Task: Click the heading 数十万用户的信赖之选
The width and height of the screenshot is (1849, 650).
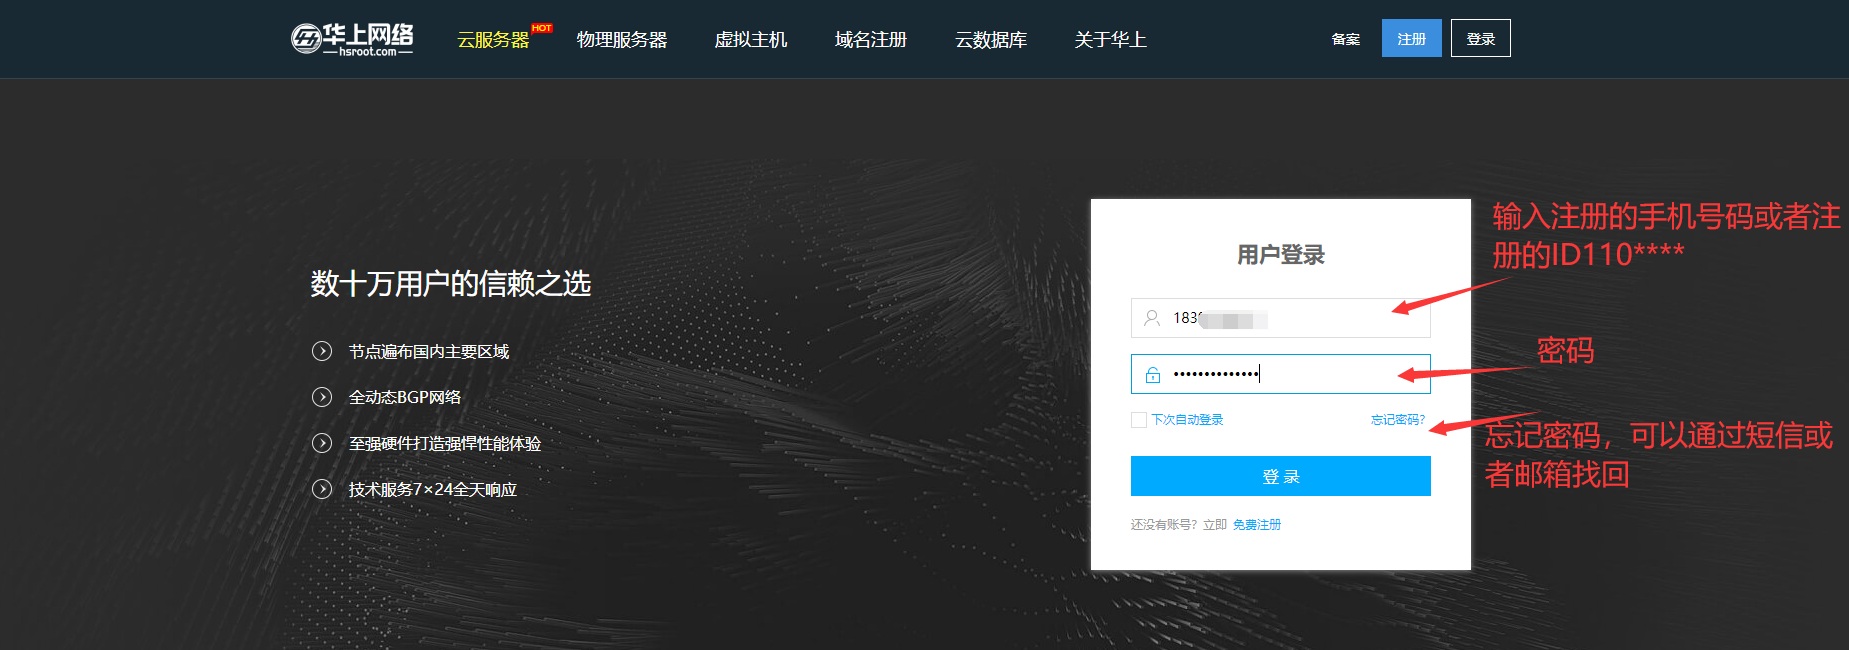Action: (x=451, y=284)
